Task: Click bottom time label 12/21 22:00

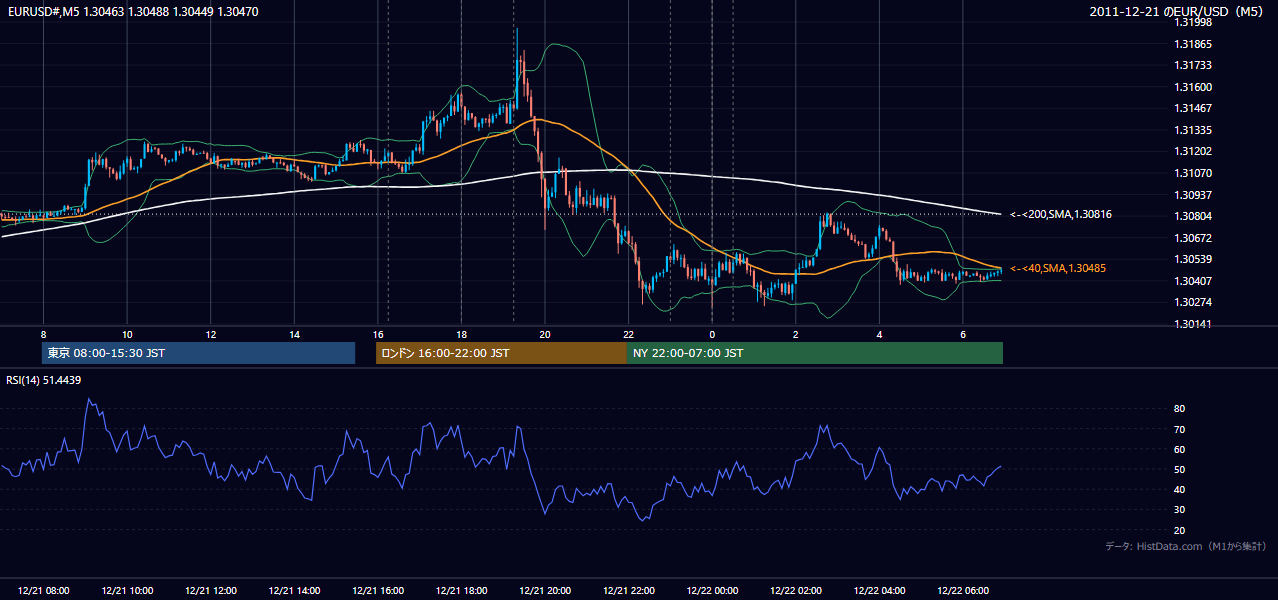Action: 628,591
